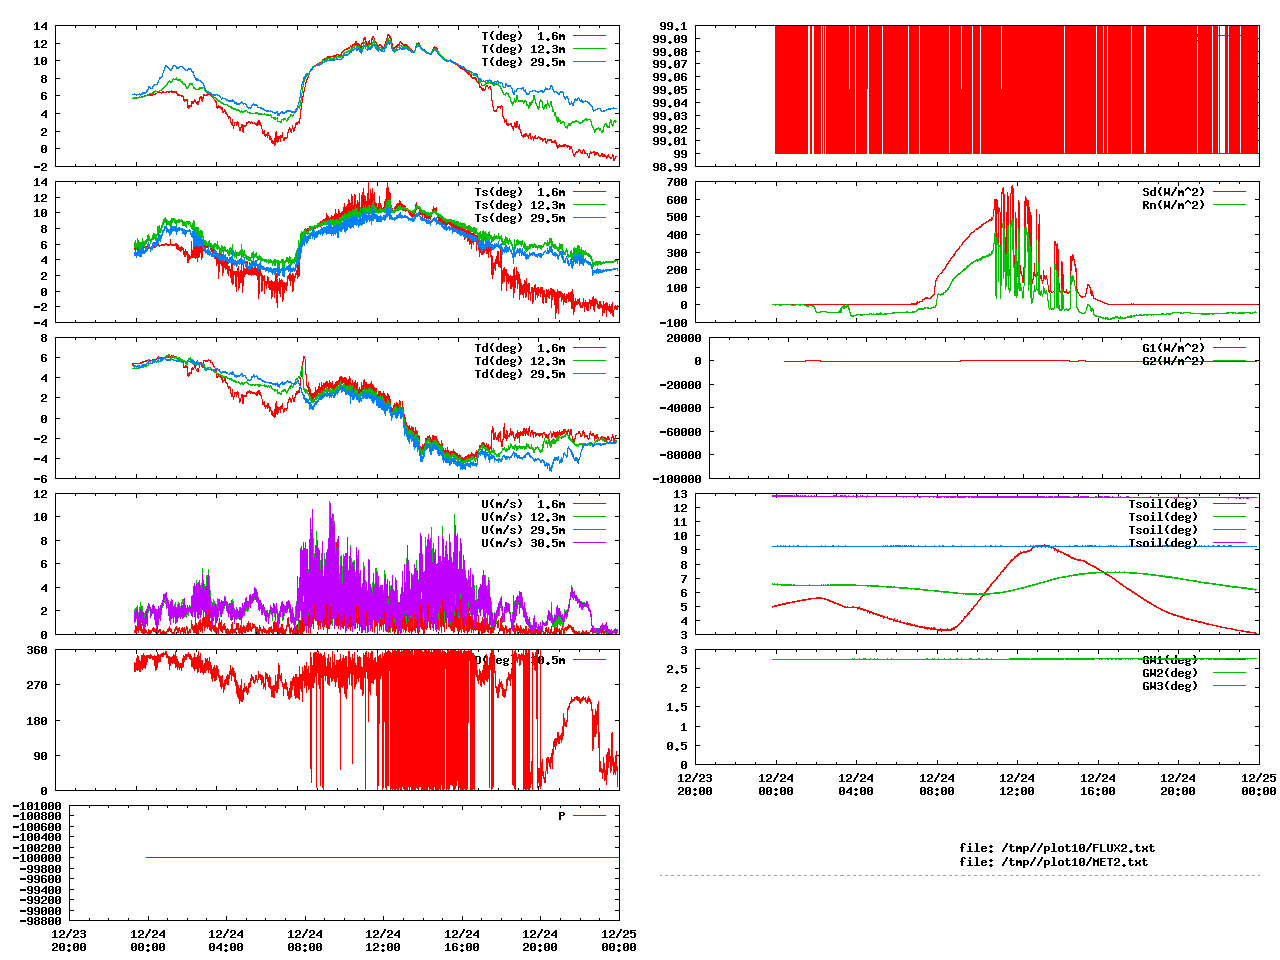Select the "360" wind direction axis label
The width and height of the screenshot is (1280, 960).
coord(37,650)
